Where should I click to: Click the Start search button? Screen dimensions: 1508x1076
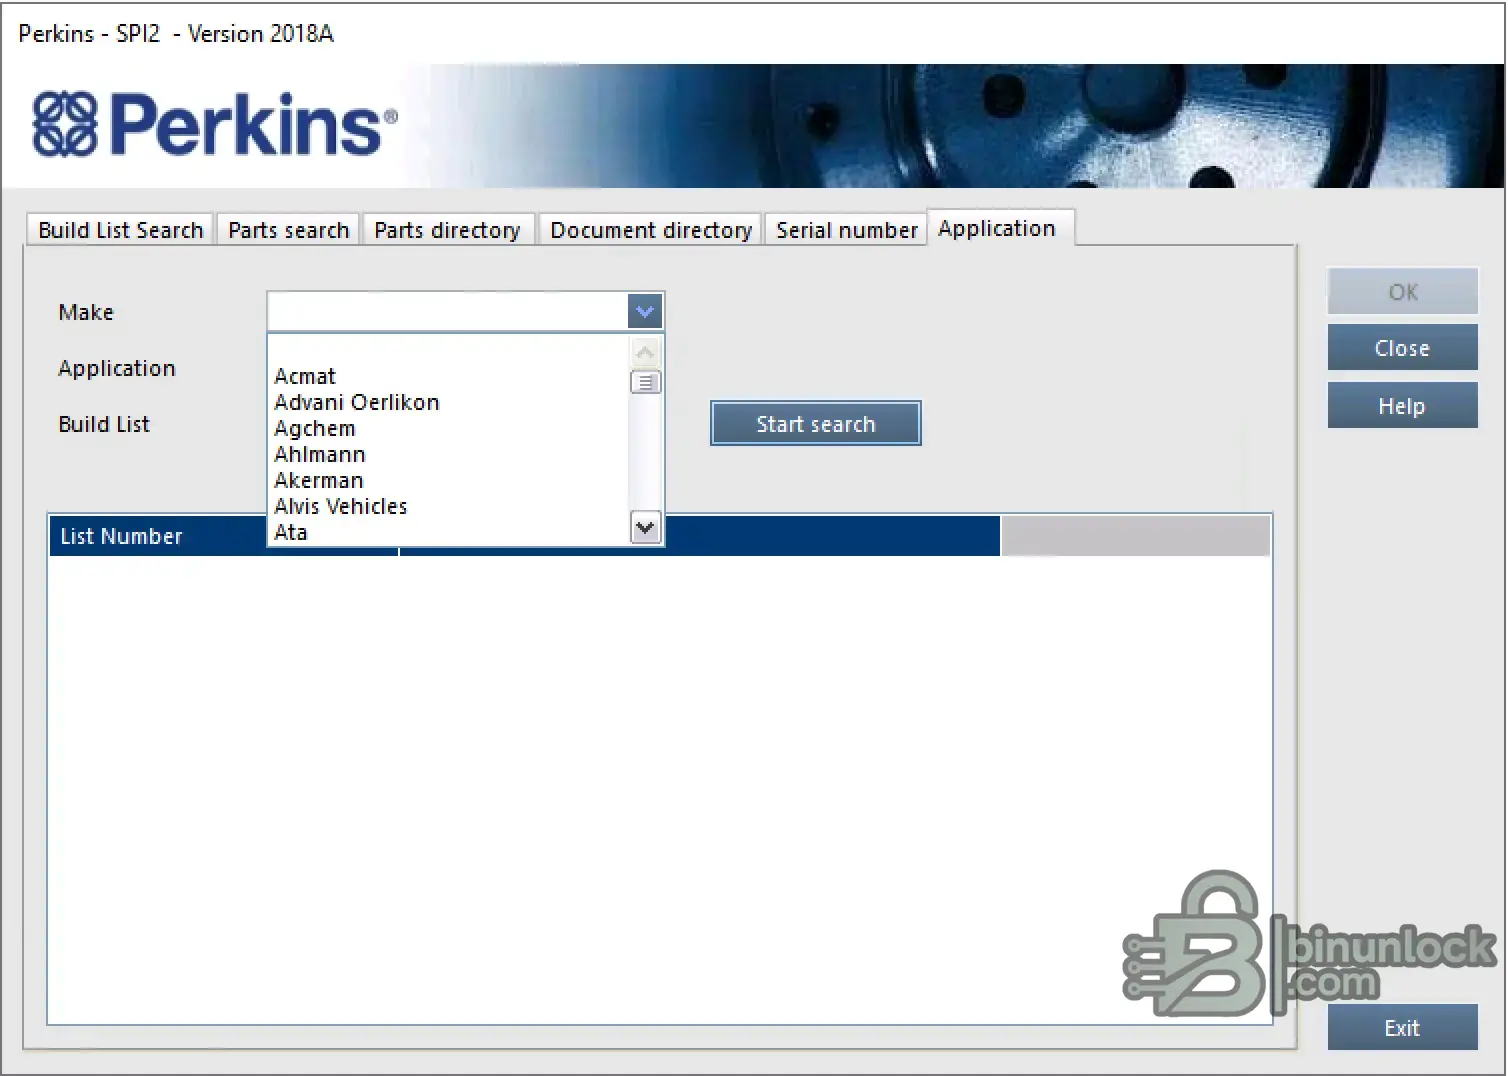816,424
